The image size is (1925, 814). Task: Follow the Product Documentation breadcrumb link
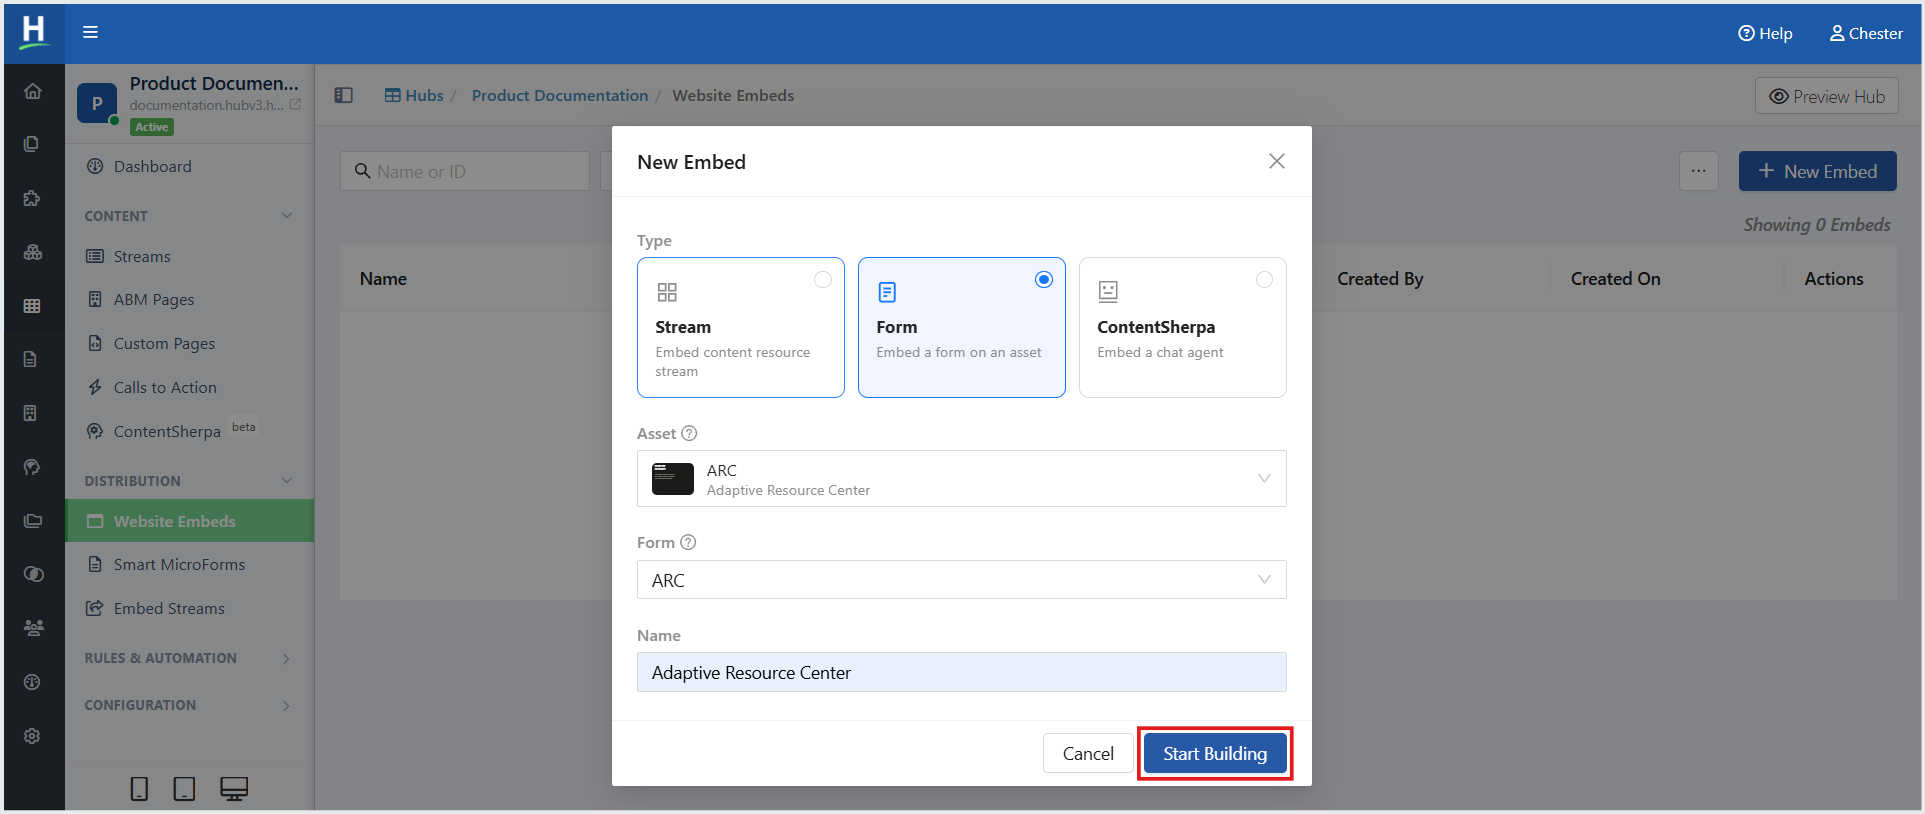click(x=560, y=95)
